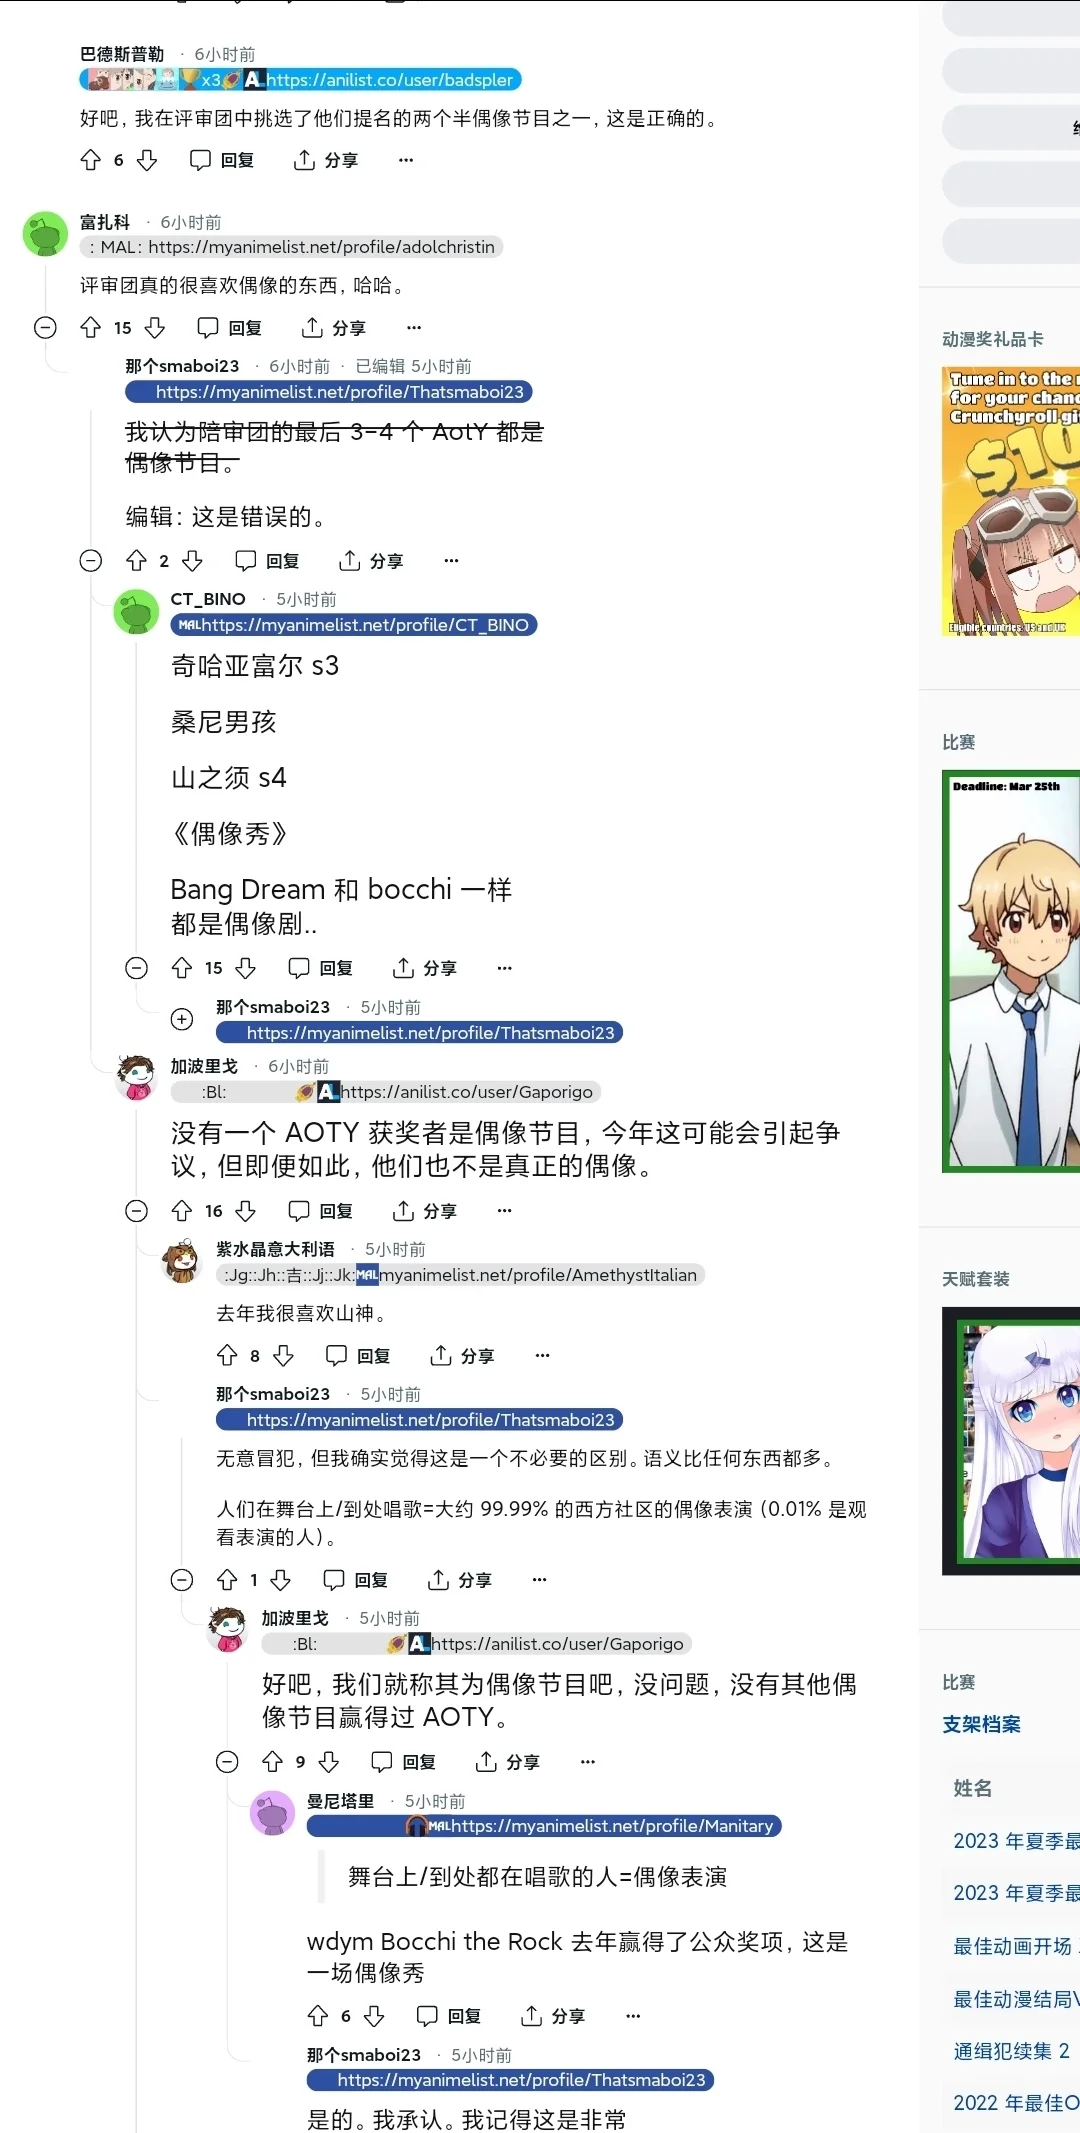Collapse 富扎科's comment thread
Image resolution: width=1080 pixels, height=2133 pixels.
[45, 328]
